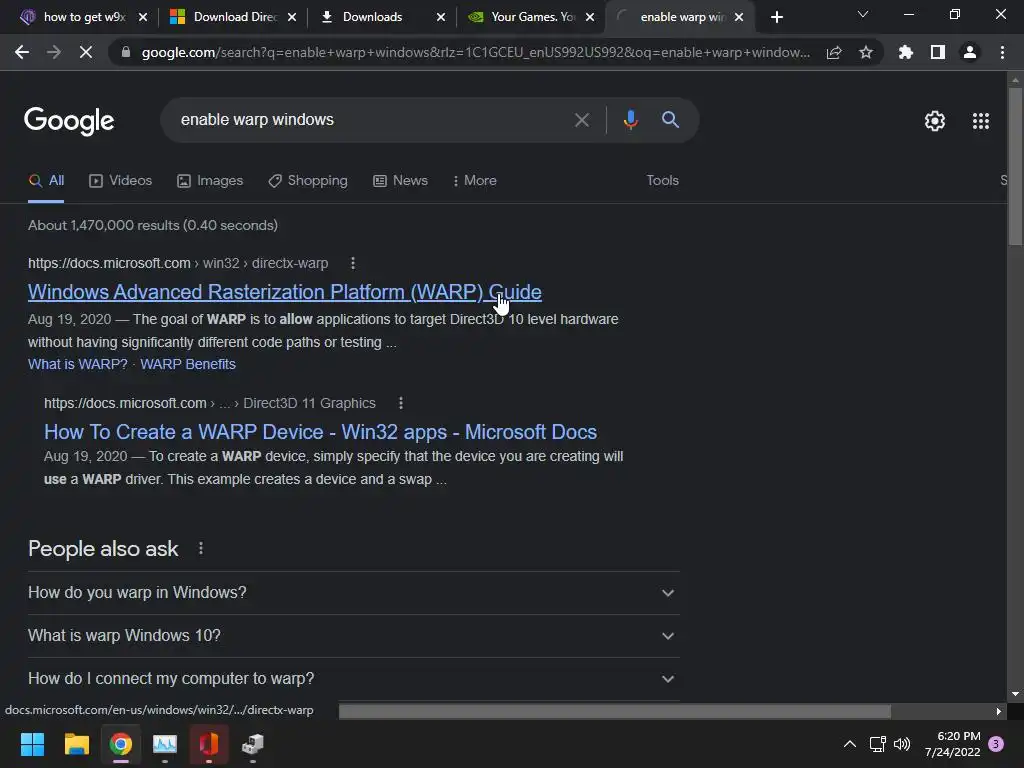This screenshot has width=1024, height=768.
Task: Open options for Direct3D 11 Graphics result
Action: click(x=401, y=403)
